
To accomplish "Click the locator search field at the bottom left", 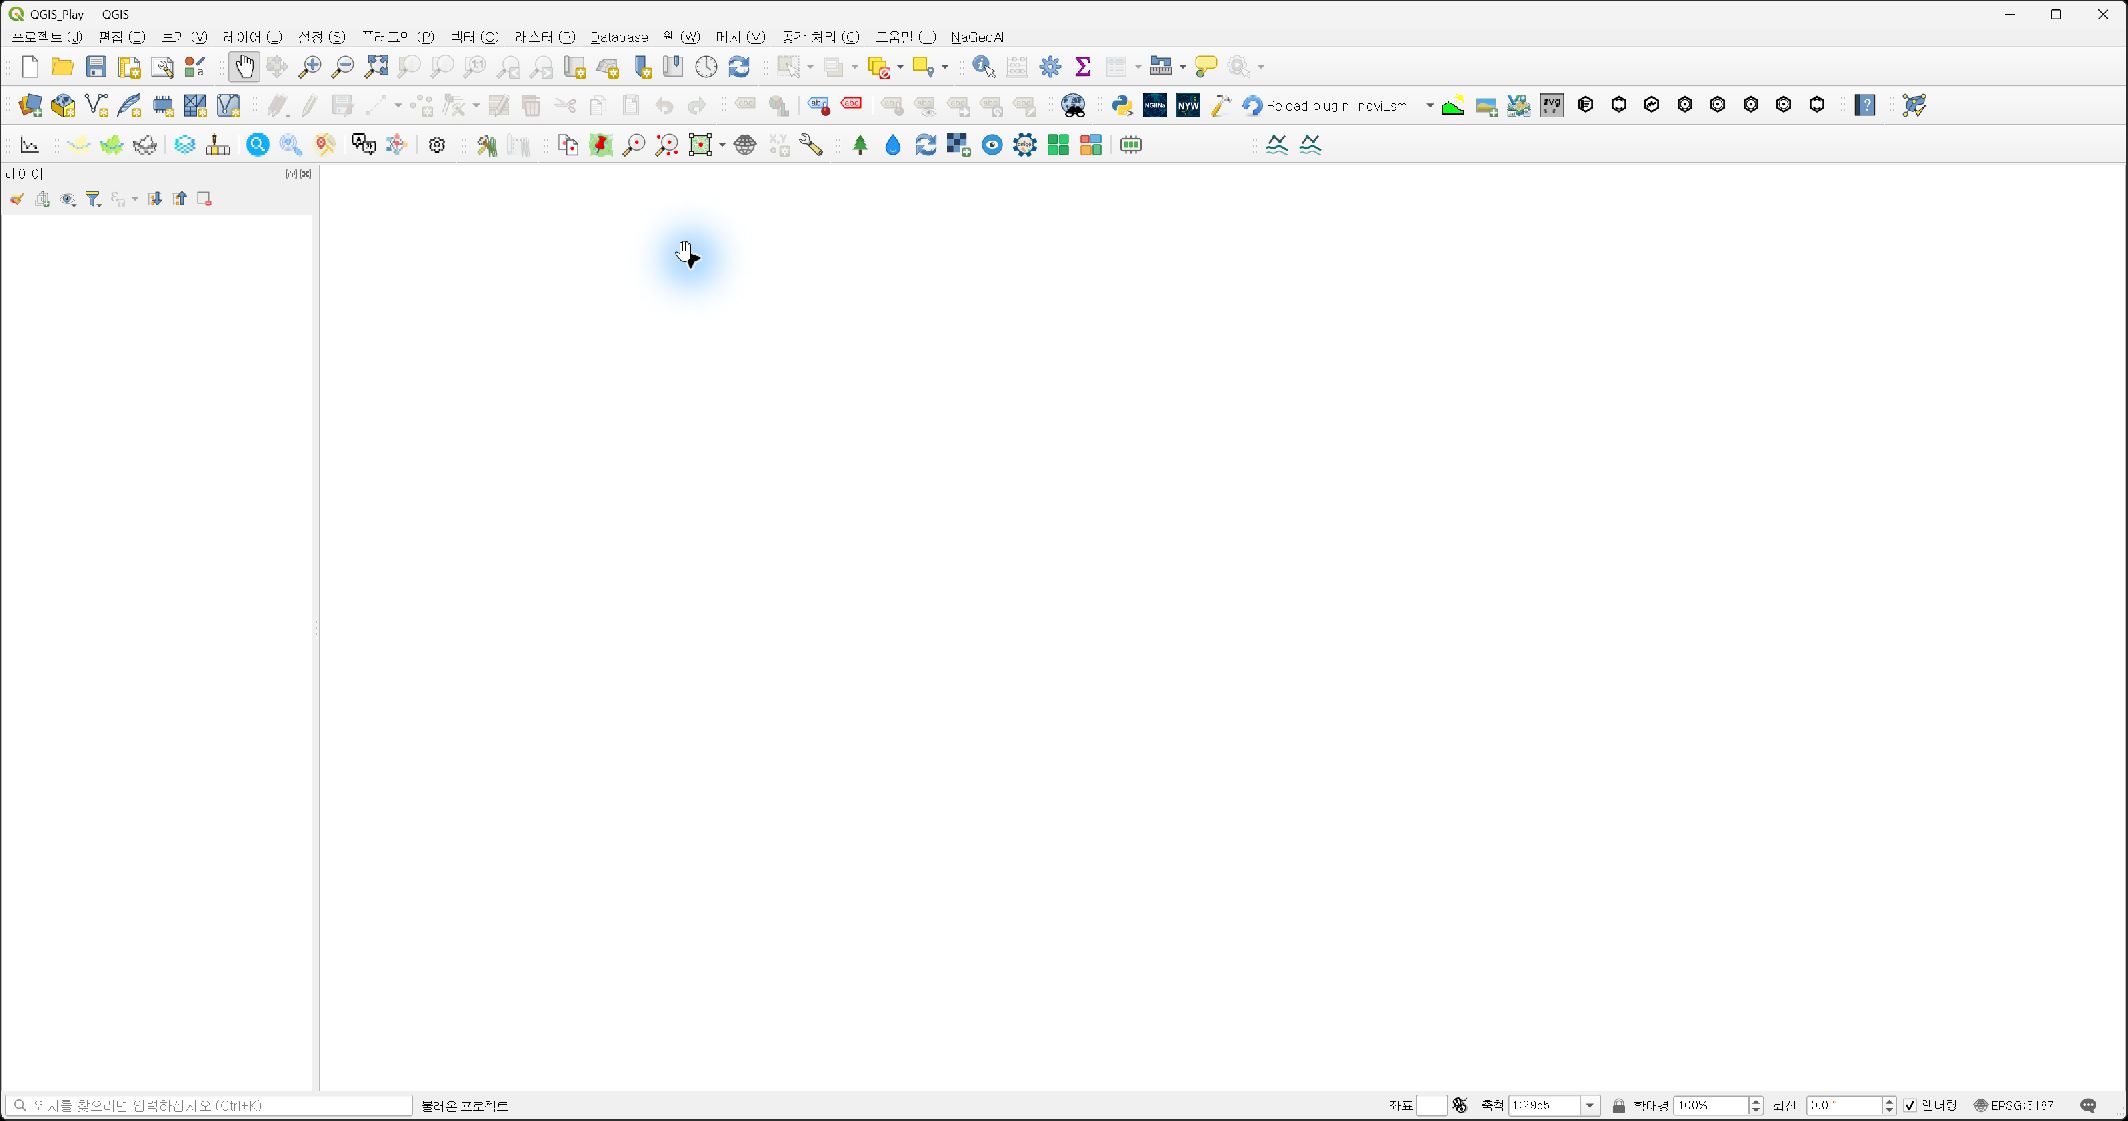I will click(209, 1105).
